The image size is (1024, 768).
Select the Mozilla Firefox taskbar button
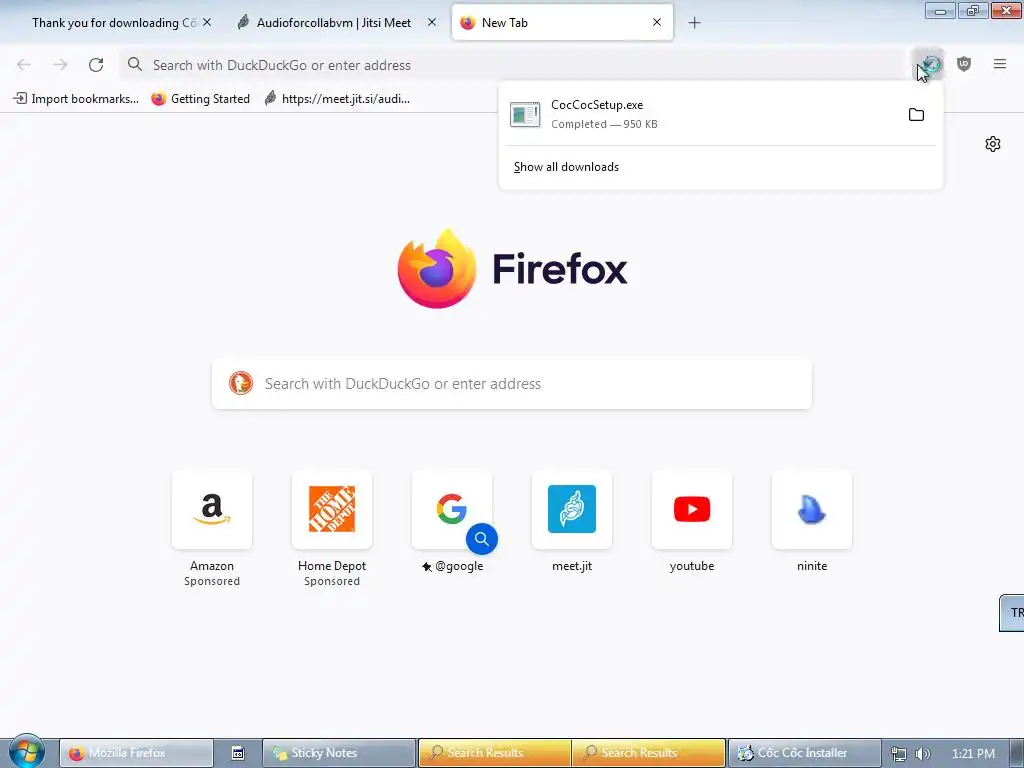(x=136, y=753)
